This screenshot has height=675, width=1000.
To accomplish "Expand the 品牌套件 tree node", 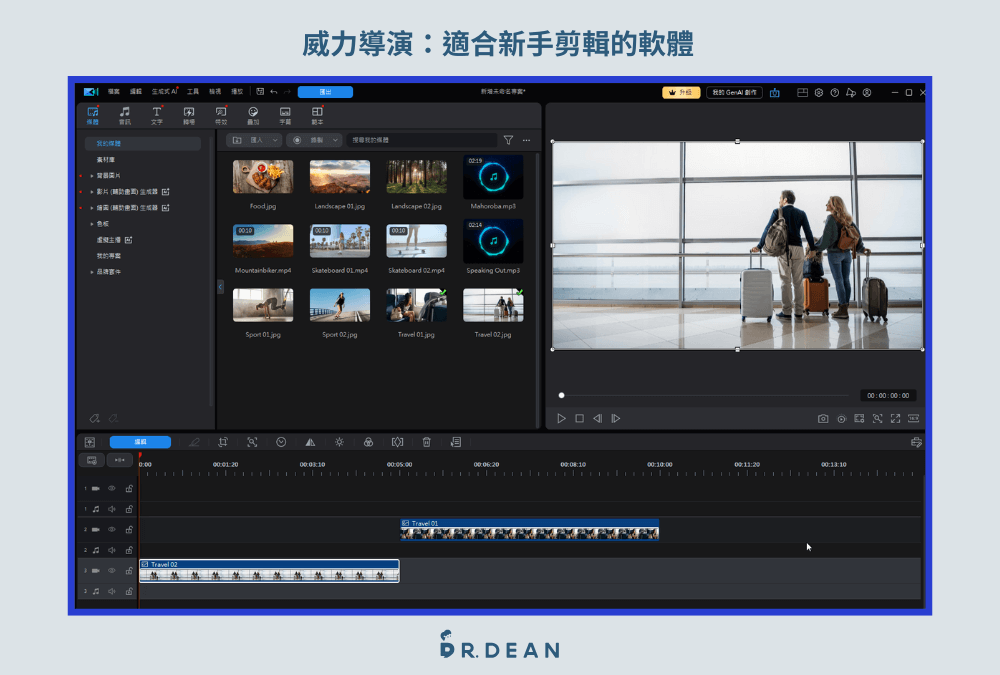I will [x=92, y=272].
